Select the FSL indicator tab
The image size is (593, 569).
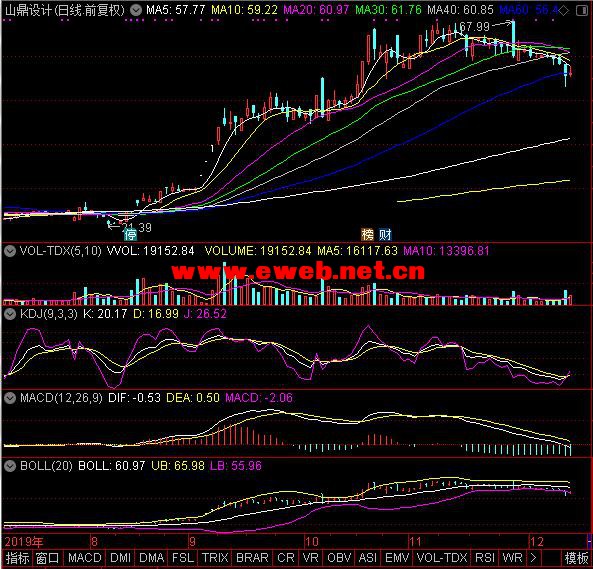tap(183, 558)
